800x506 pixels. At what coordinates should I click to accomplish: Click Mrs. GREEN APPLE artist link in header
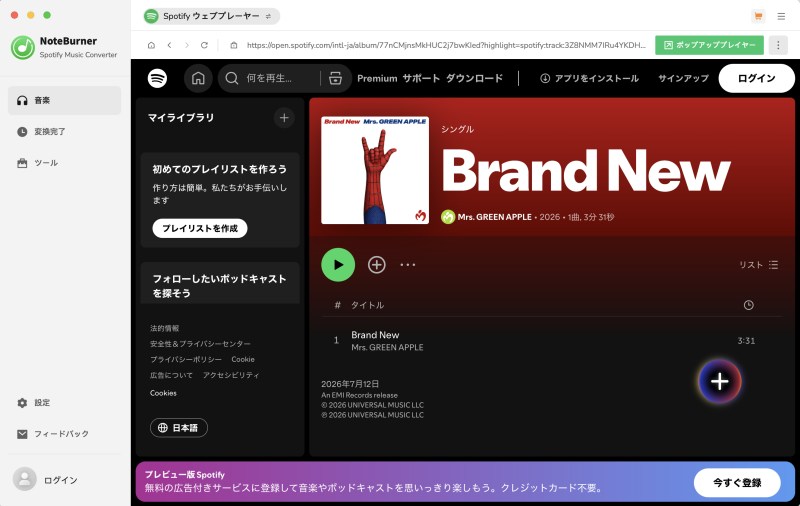point(494,217)
